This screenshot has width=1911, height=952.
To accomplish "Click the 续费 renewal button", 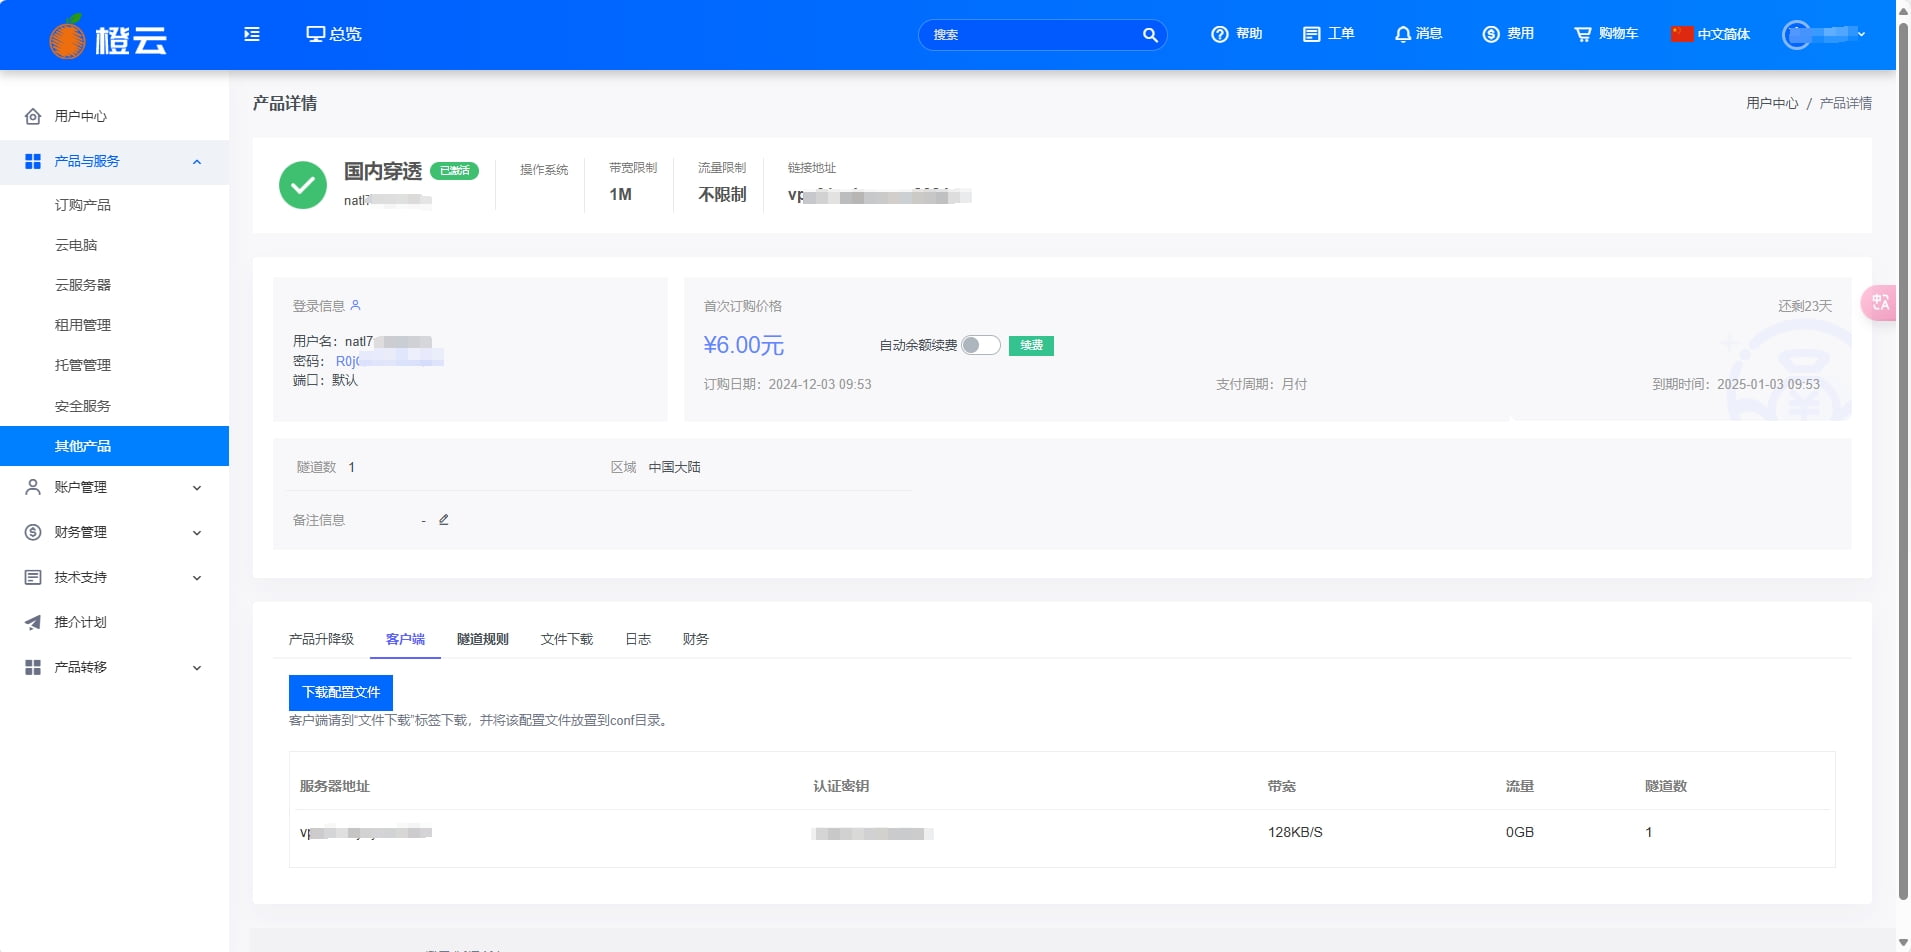I will [x=1031, y=345].
